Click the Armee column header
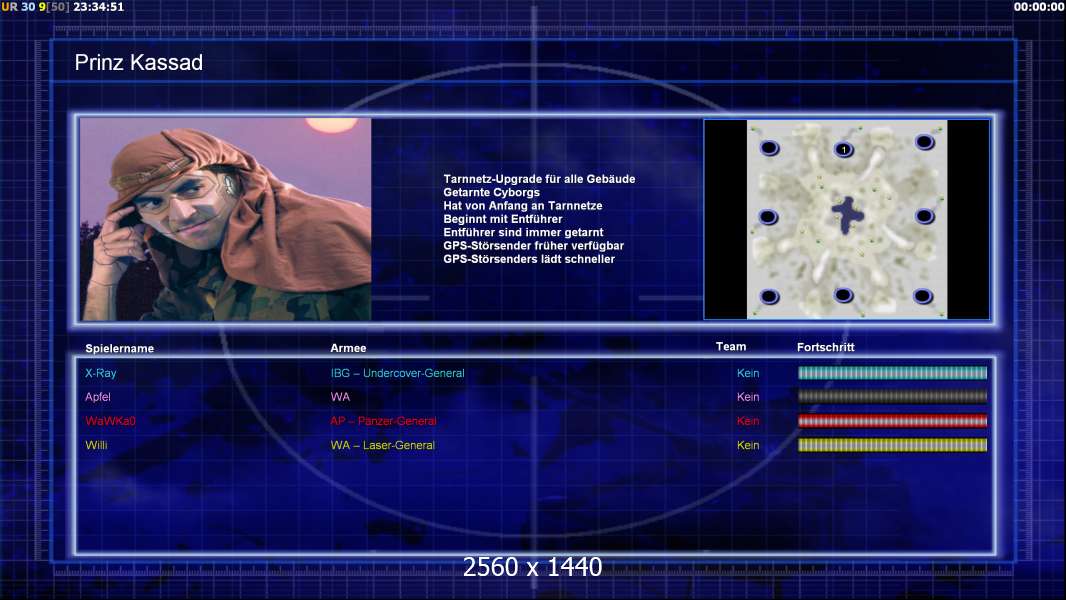 [348, 348]
